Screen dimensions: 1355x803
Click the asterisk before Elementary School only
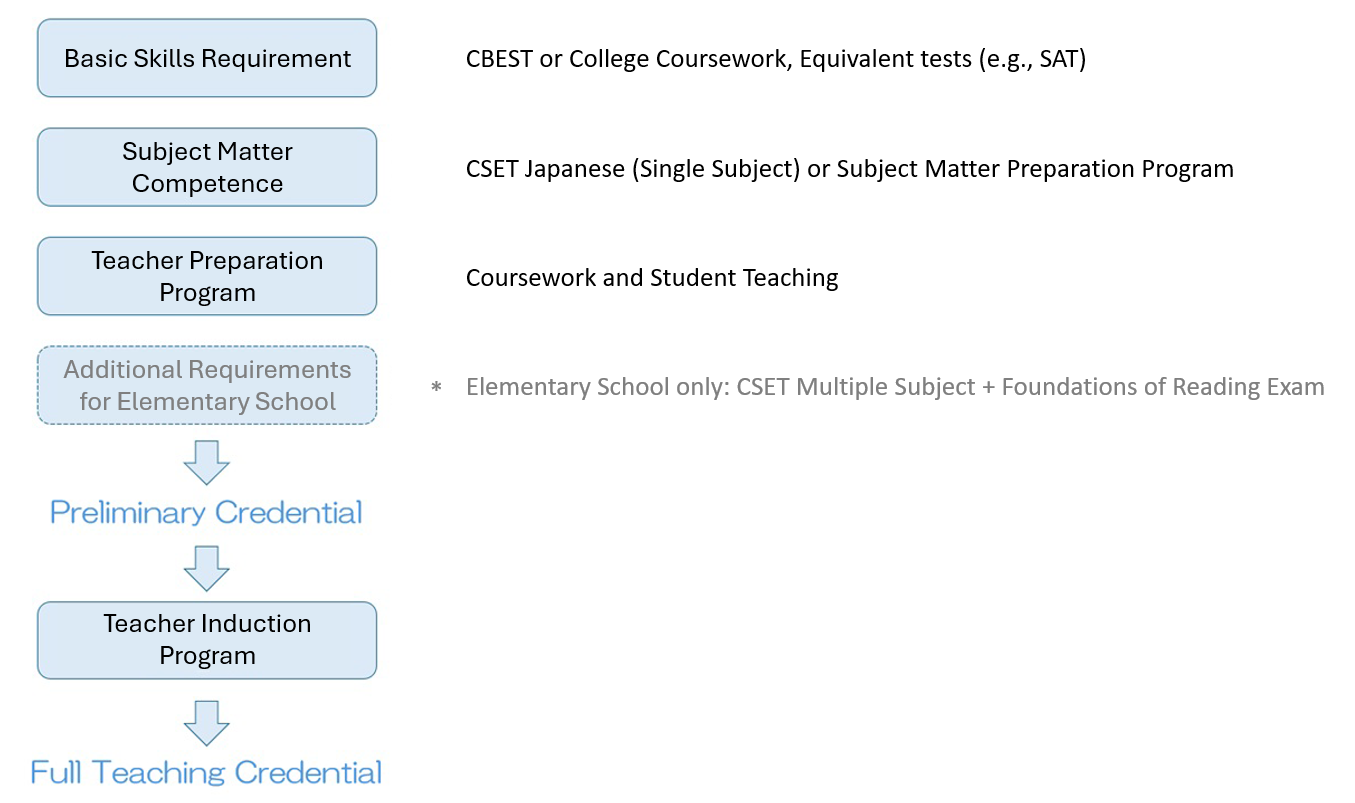[436, 388]
